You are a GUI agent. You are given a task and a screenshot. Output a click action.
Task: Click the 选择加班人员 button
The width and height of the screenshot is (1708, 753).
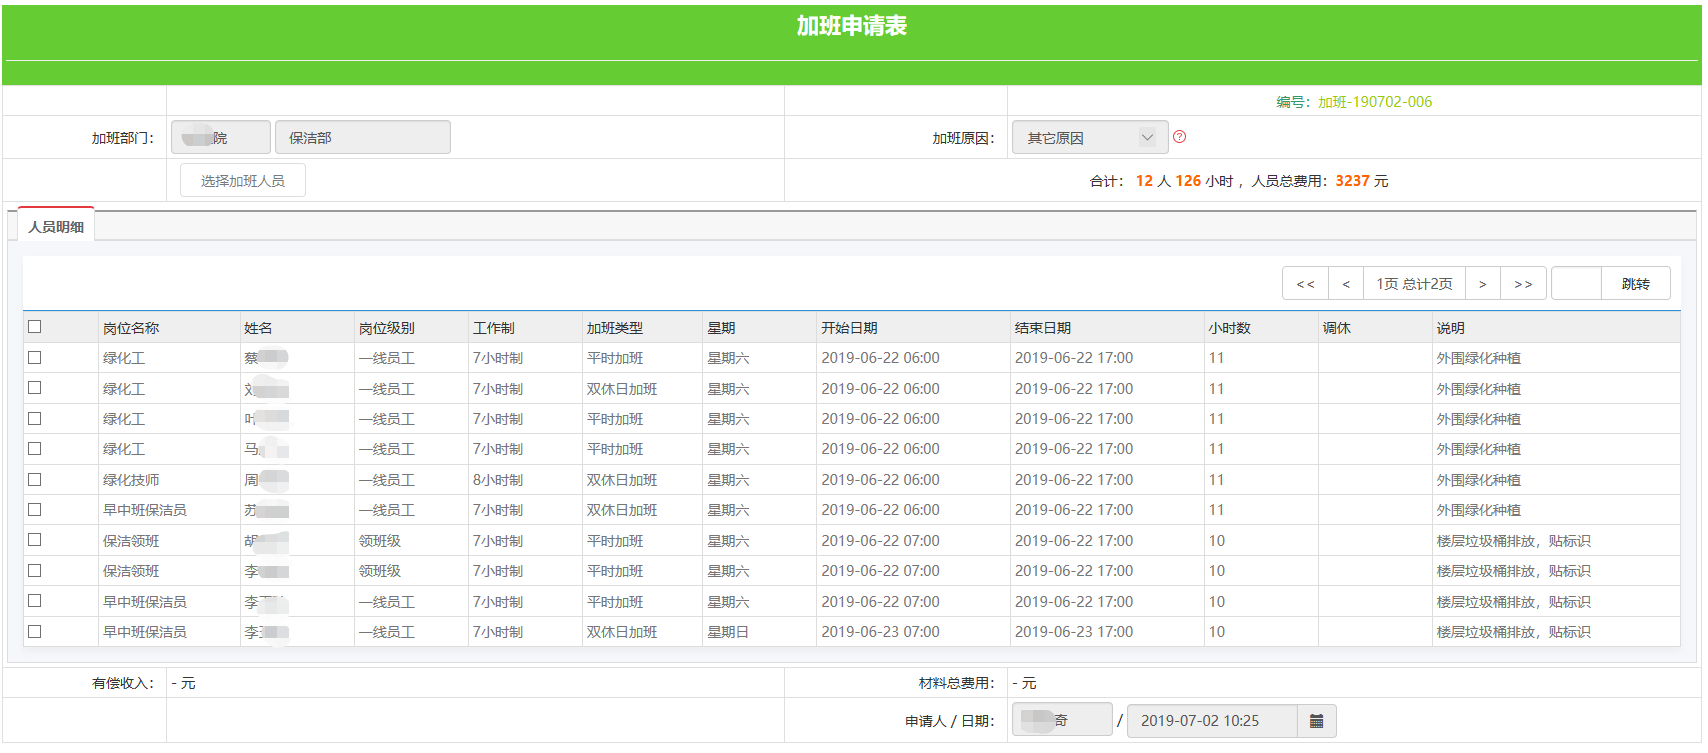click(x=243, y=181)
